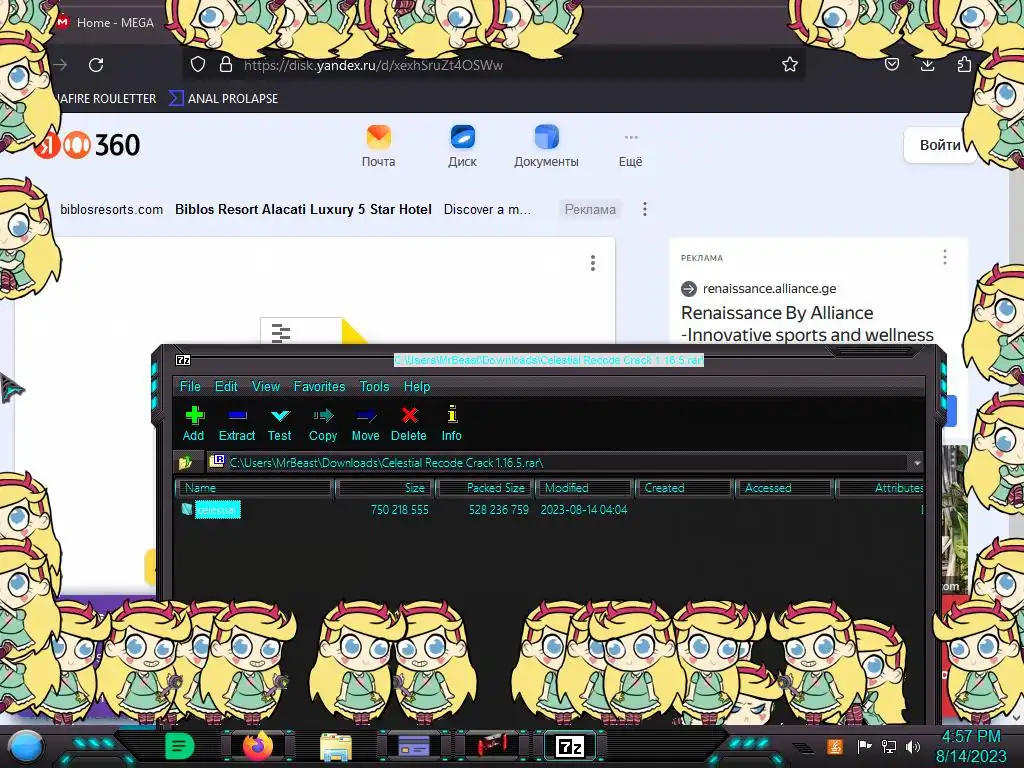
Task: Sort by Packed Size column
Action: (x=485, y=488)
